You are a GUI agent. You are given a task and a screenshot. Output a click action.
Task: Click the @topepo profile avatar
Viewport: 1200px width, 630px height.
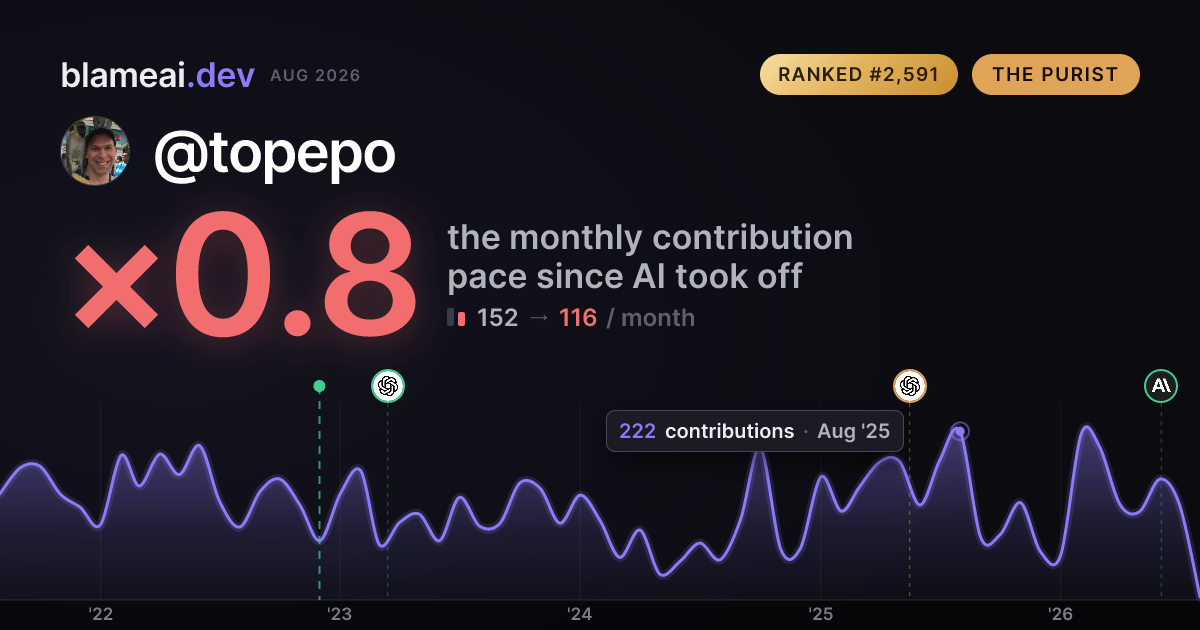(95, 151)
